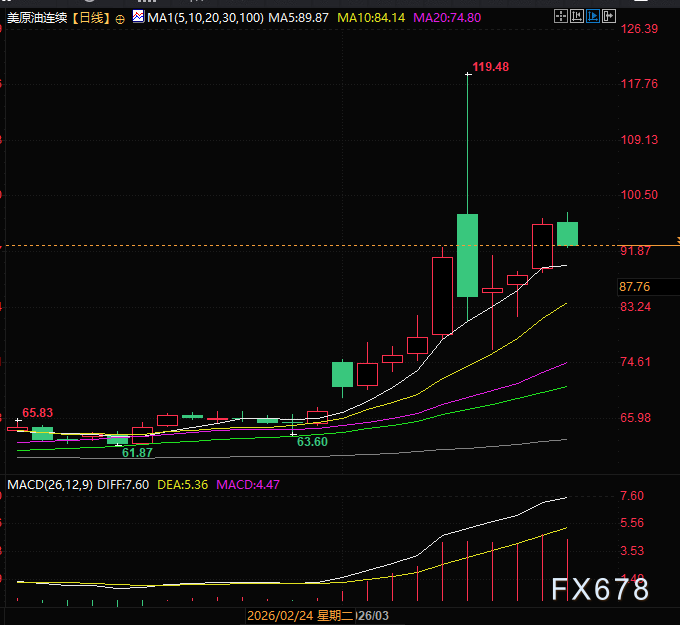680x625 pixels.
Task: Click the 100.50 axis price value
Action: [x=639, y=195]
